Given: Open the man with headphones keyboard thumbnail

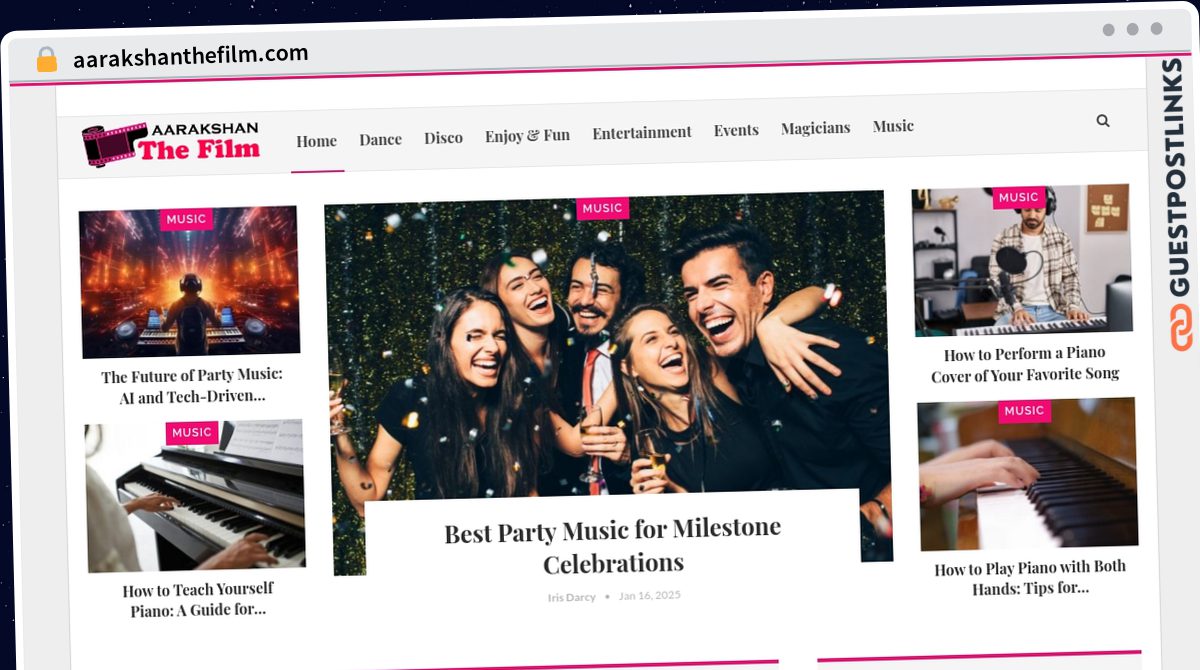Looking at the screenshot, I should coord(1022,259).
